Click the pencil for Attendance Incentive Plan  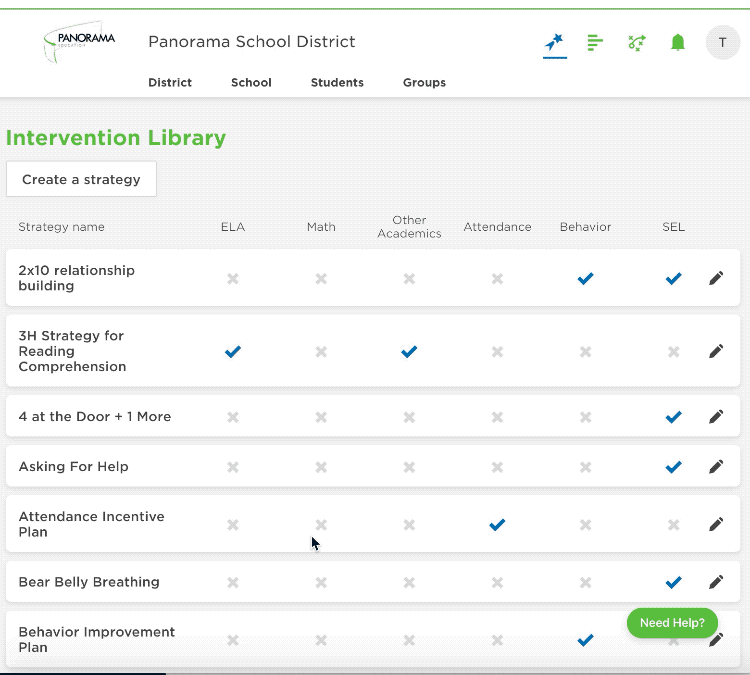pyautogui.click(x=716, y=524)
